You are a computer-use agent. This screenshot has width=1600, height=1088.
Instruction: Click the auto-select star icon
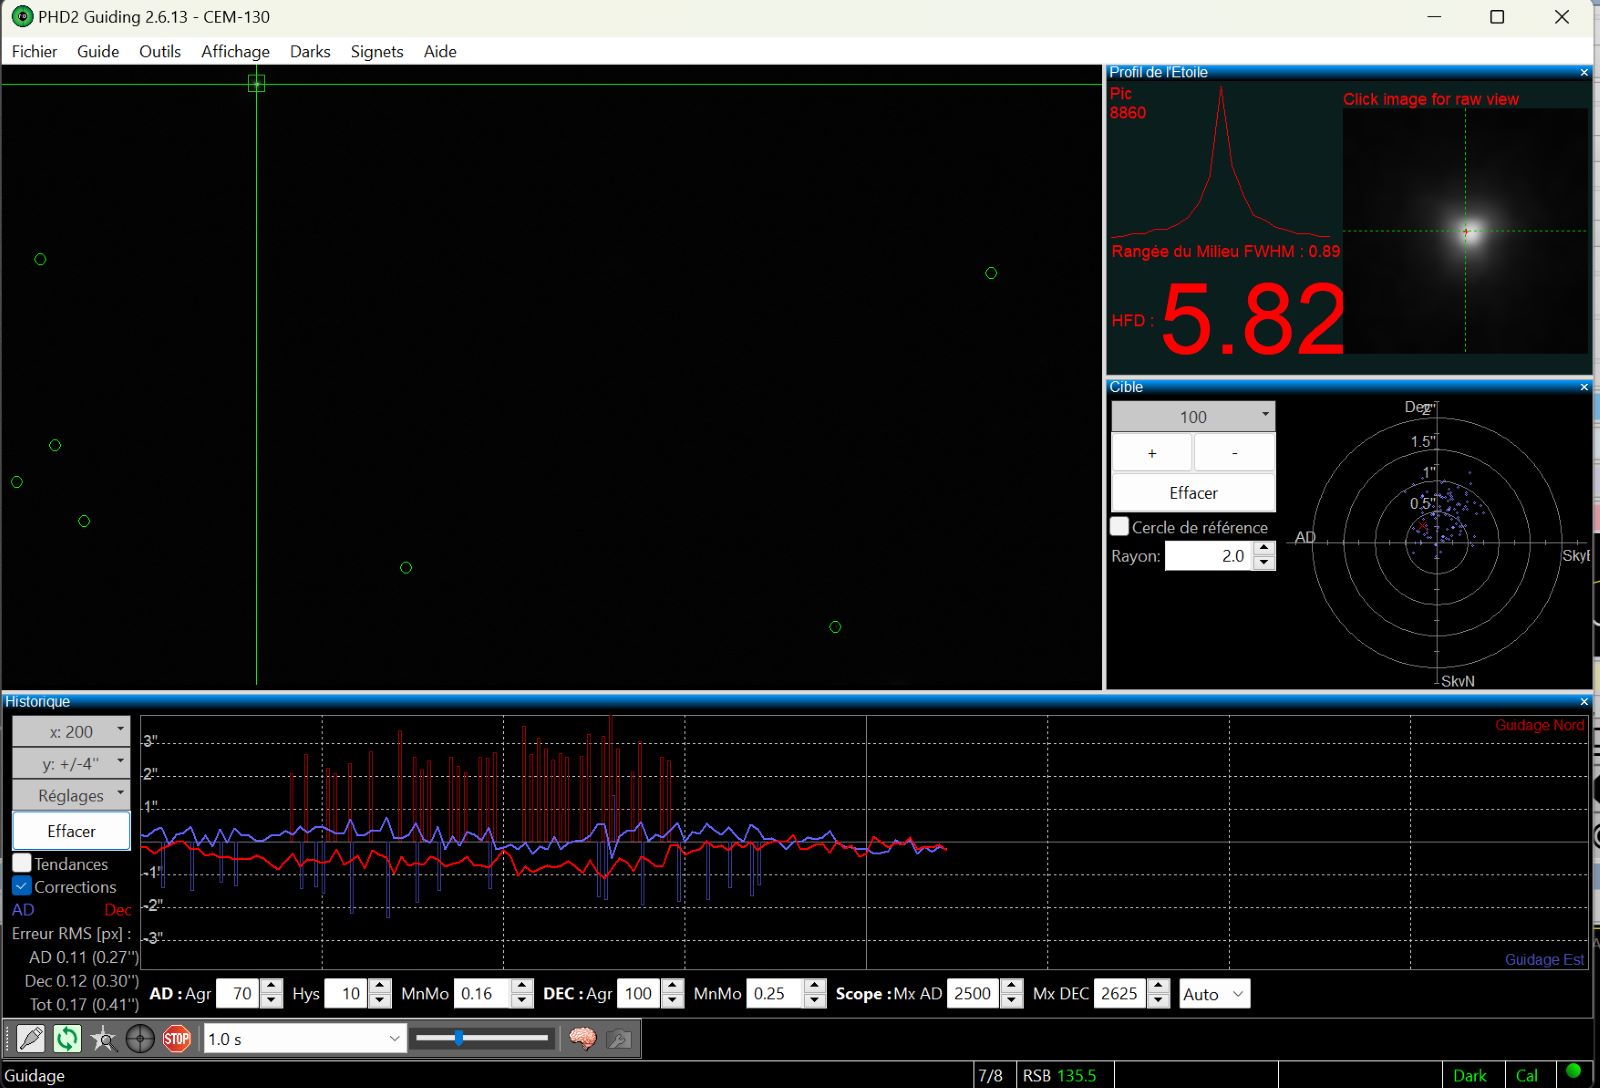pos(103,1039)
